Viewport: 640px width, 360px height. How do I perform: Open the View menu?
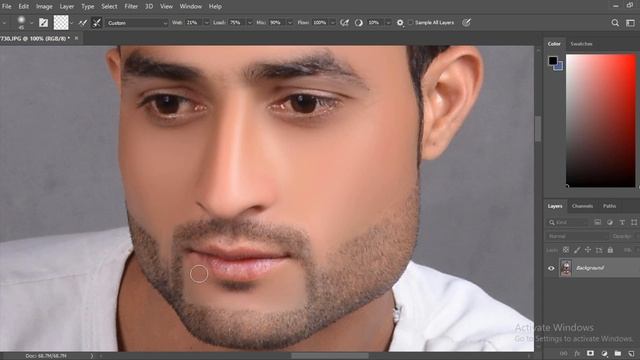pos(166,7)
